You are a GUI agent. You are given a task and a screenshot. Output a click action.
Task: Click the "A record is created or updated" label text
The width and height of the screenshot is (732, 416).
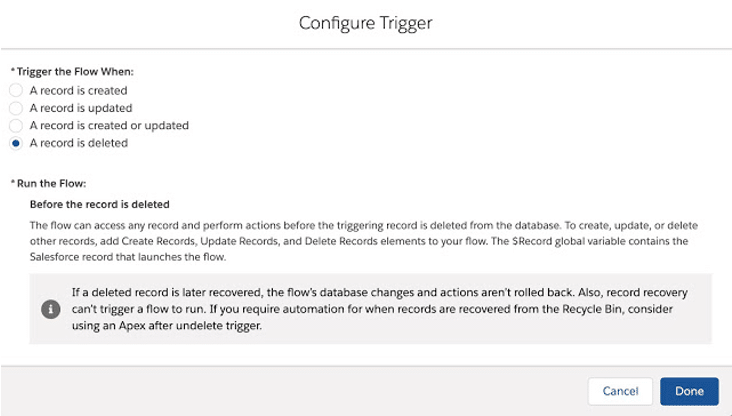point(109,125)
